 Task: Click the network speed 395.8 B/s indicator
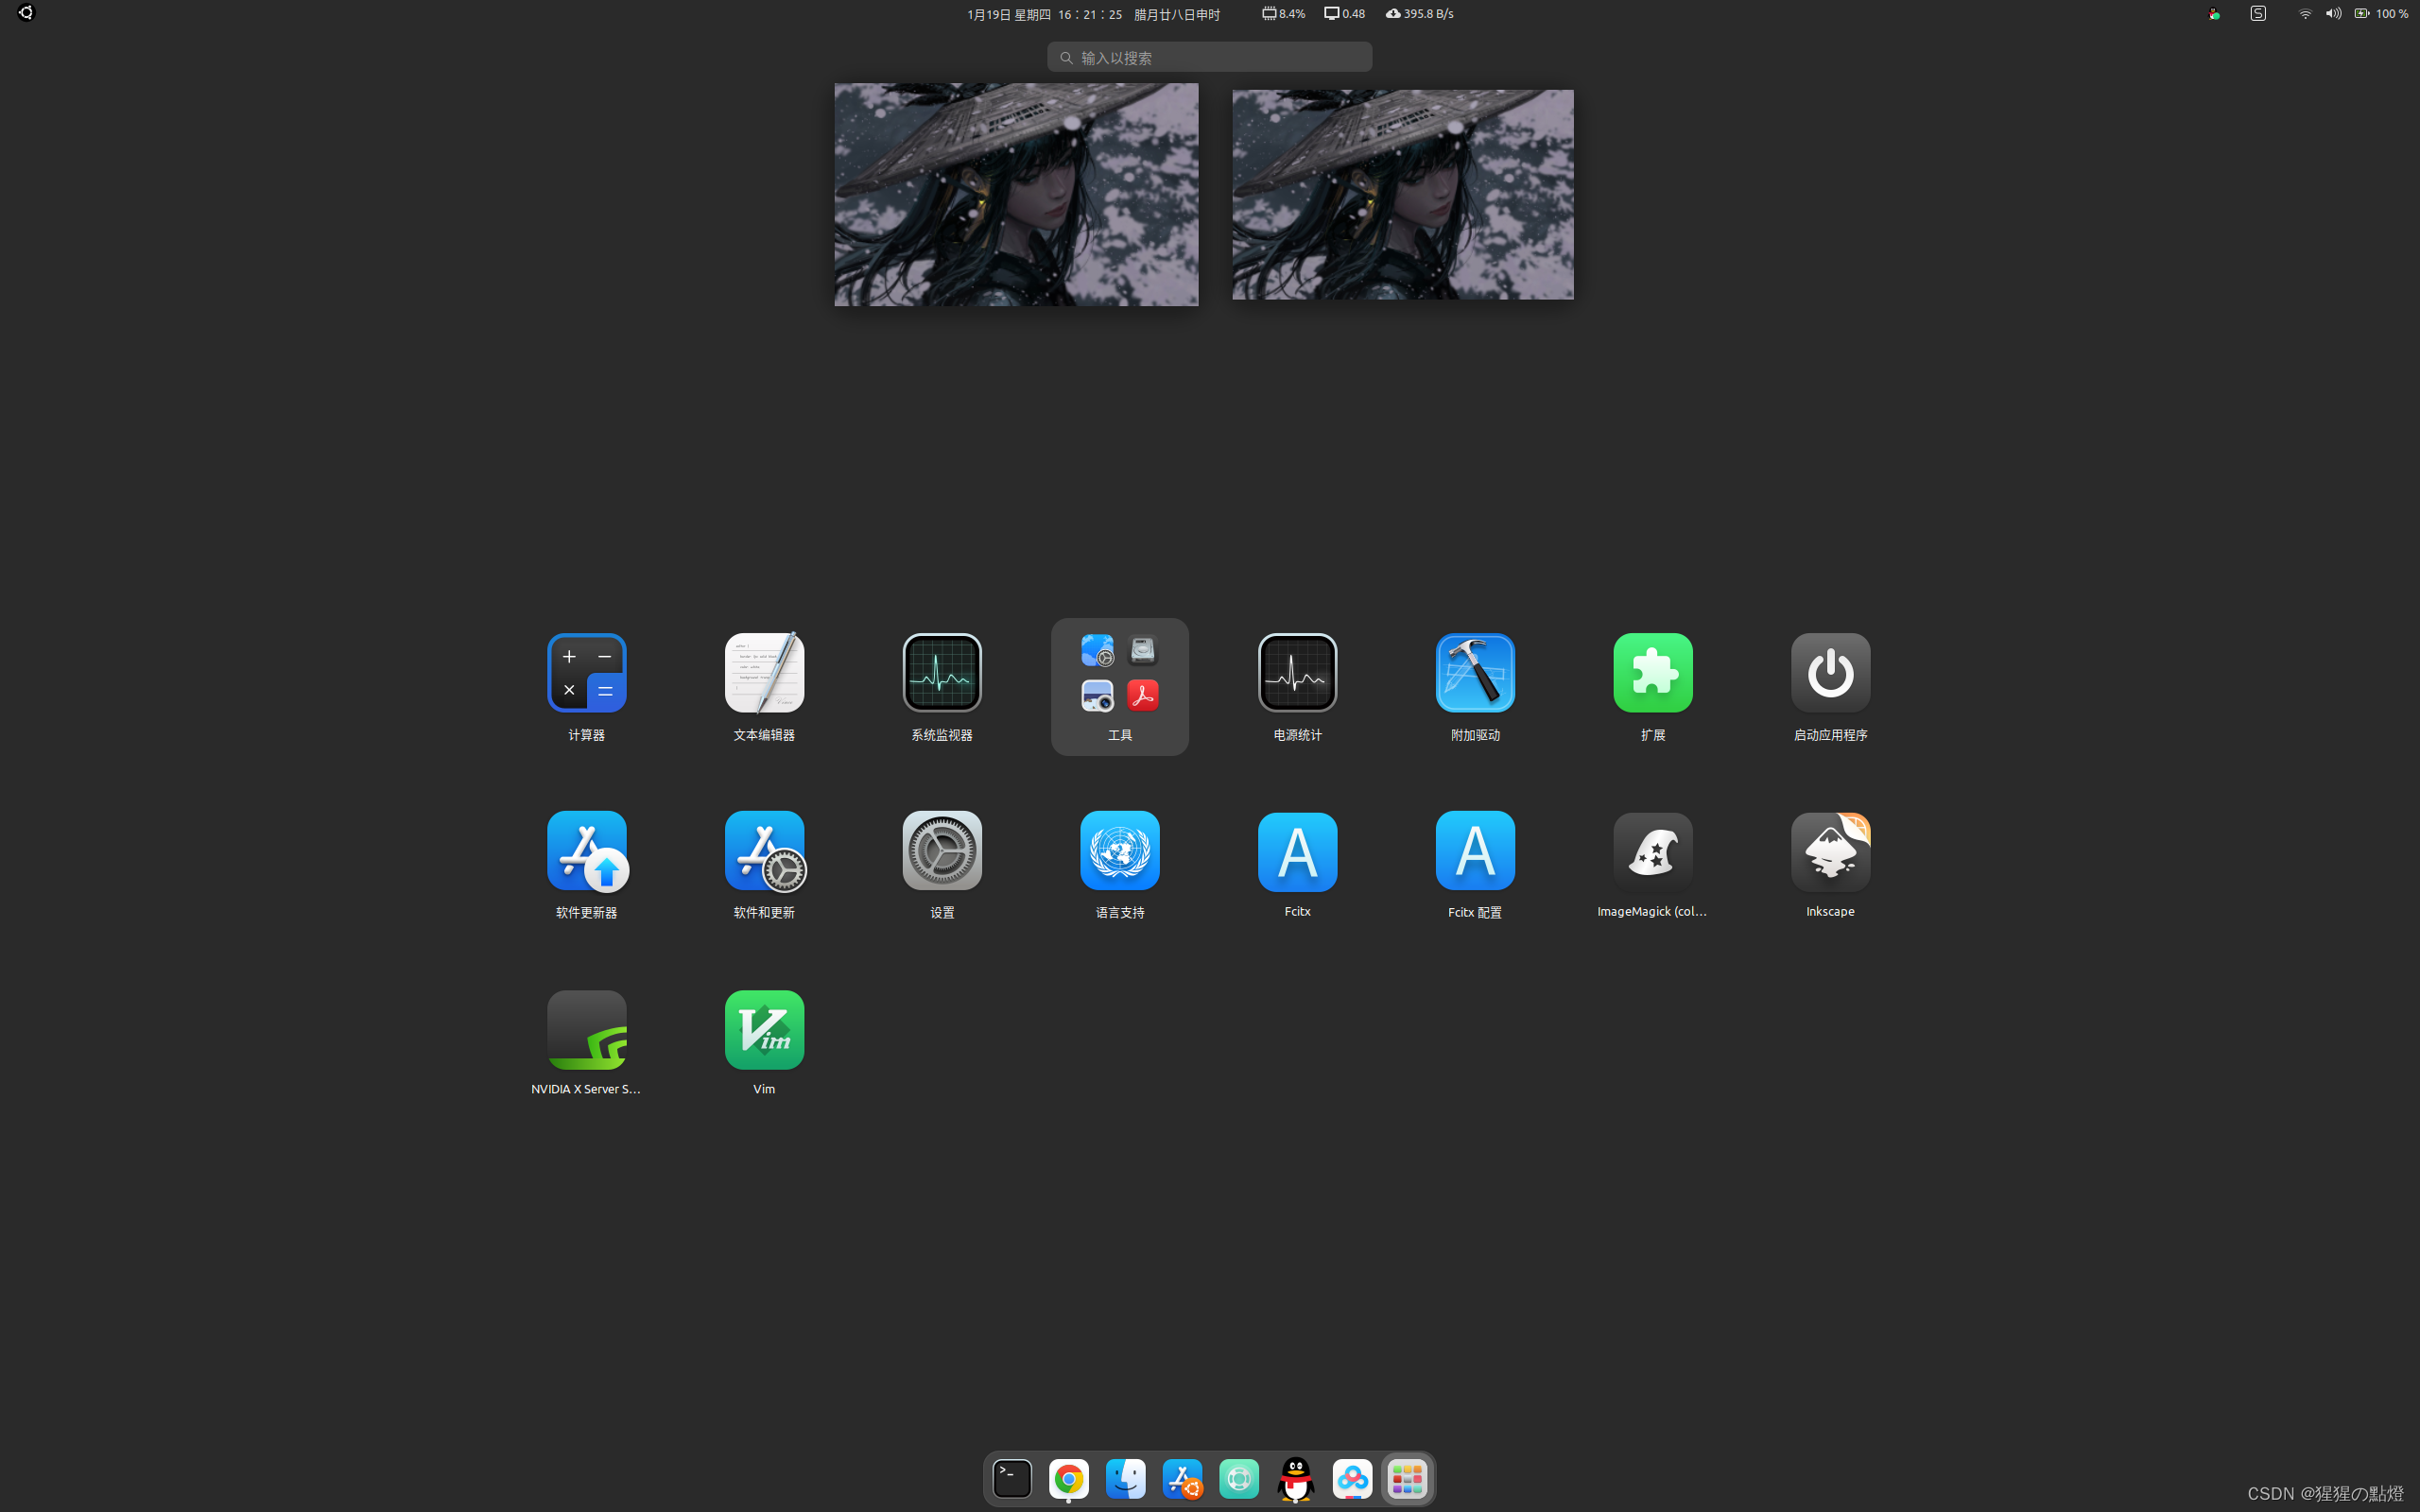(x=1419, y=13)
